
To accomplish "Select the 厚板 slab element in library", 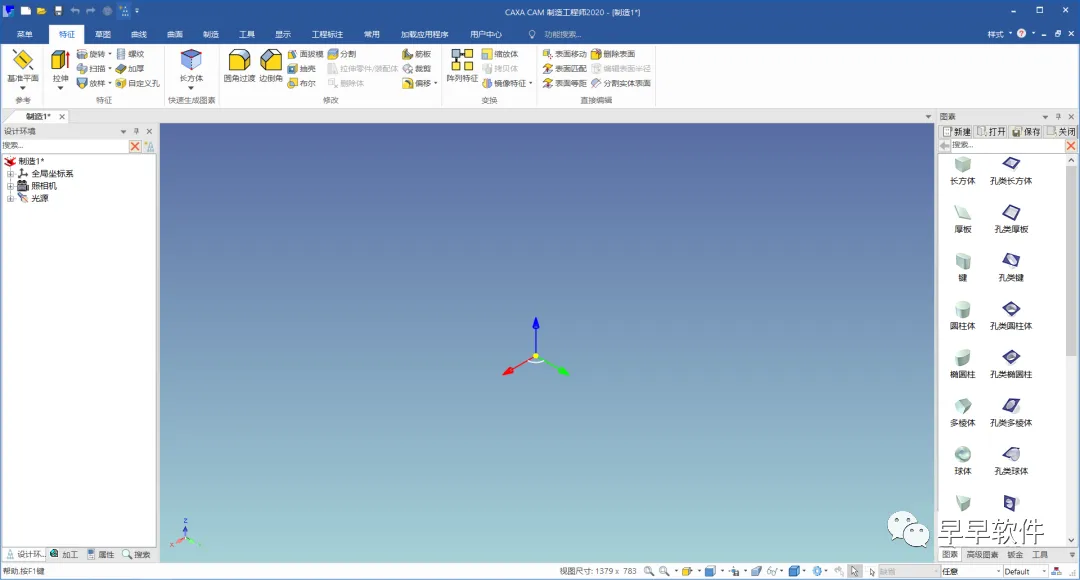I will pyautogui.click(x=962, y=218).
